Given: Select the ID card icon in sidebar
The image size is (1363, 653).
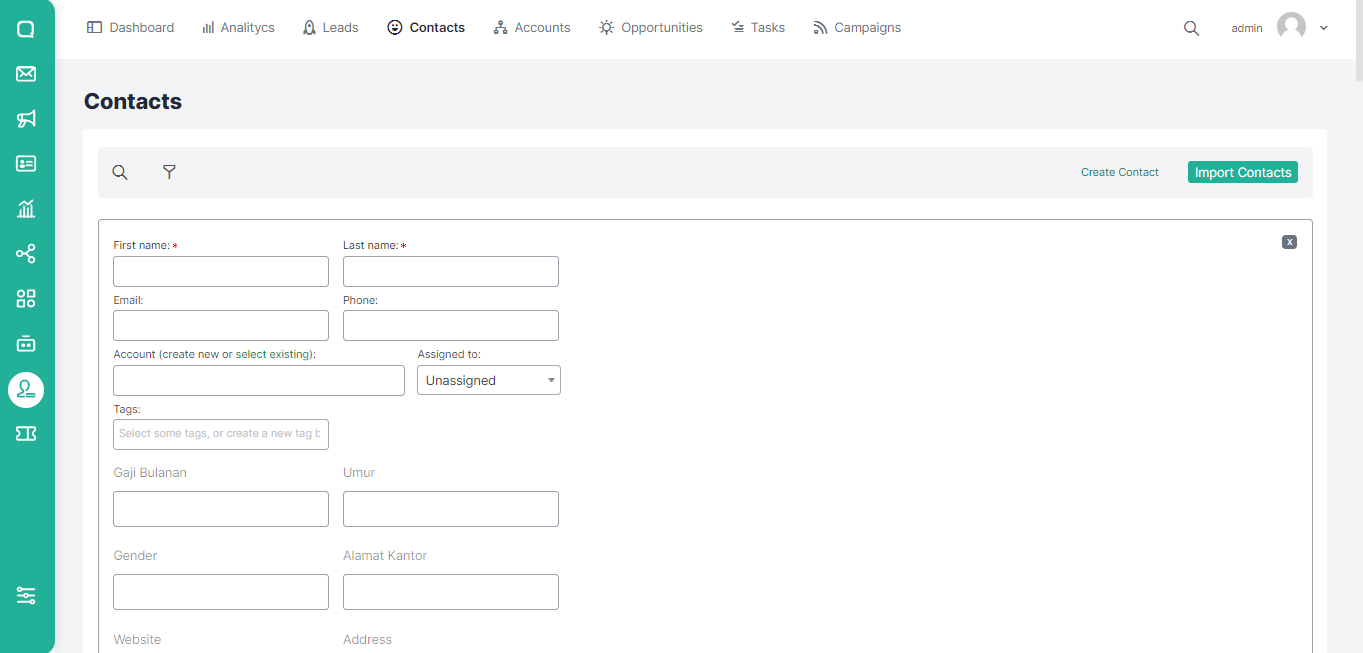Looking at the screenshot, I should [x=26, y=164].
